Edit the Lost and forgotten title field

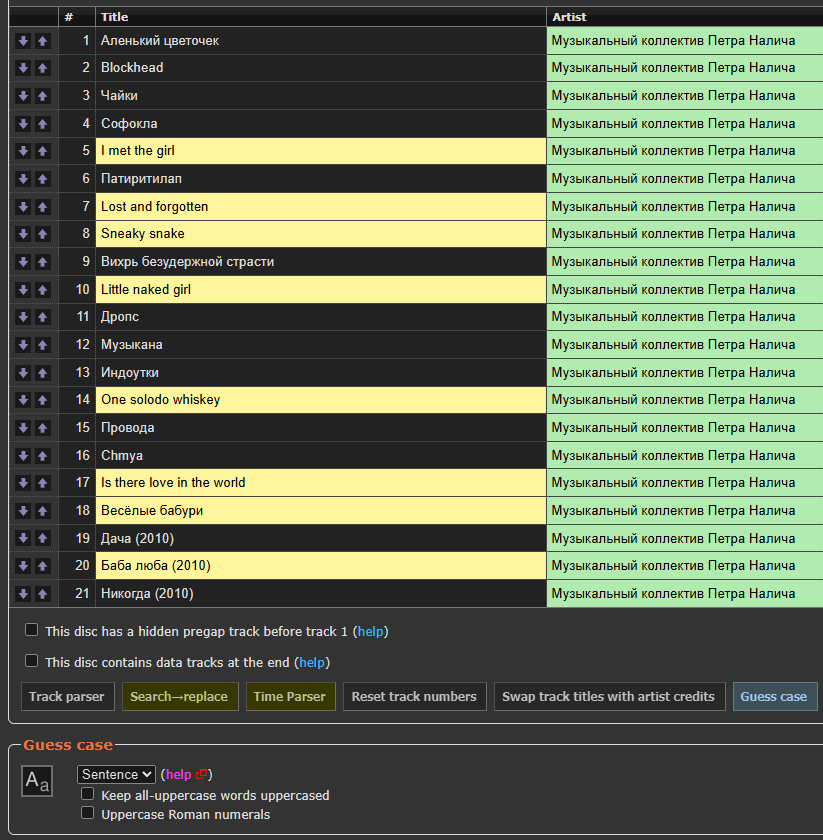coord(320,207)
